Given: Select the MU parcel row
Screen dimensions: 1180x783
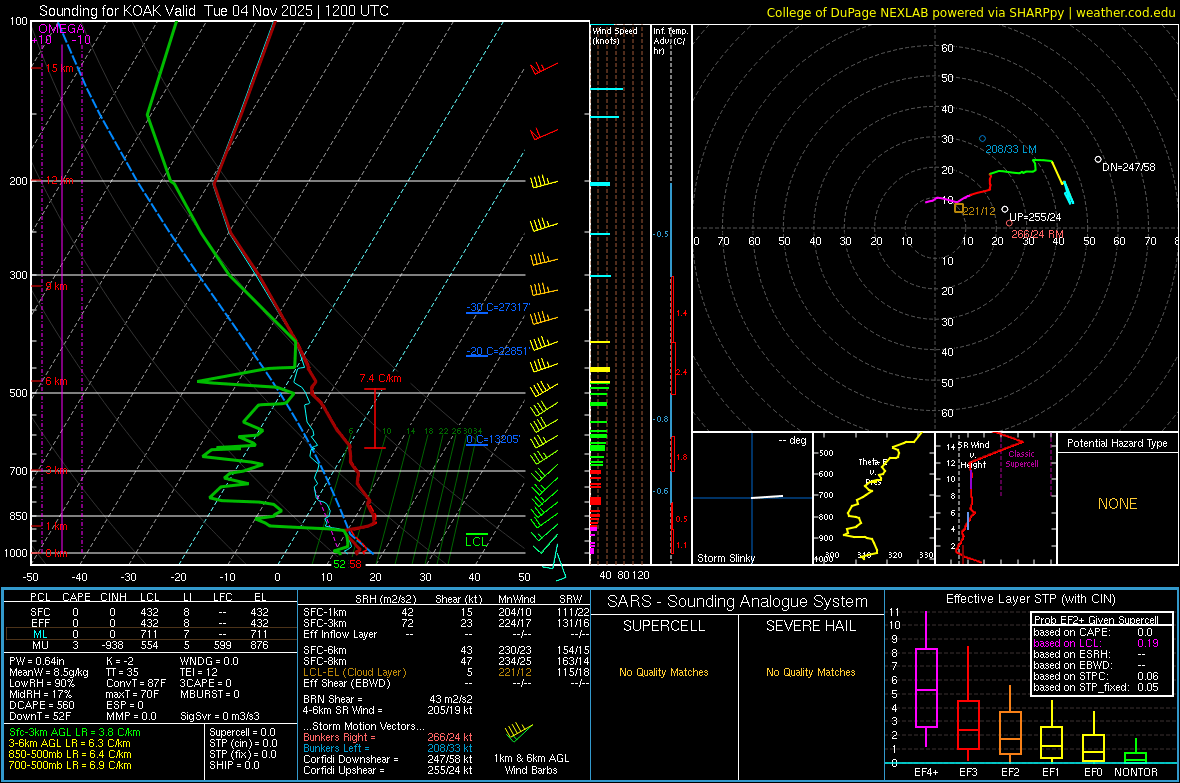Looking at the screenshot, I should coord(149,645).
